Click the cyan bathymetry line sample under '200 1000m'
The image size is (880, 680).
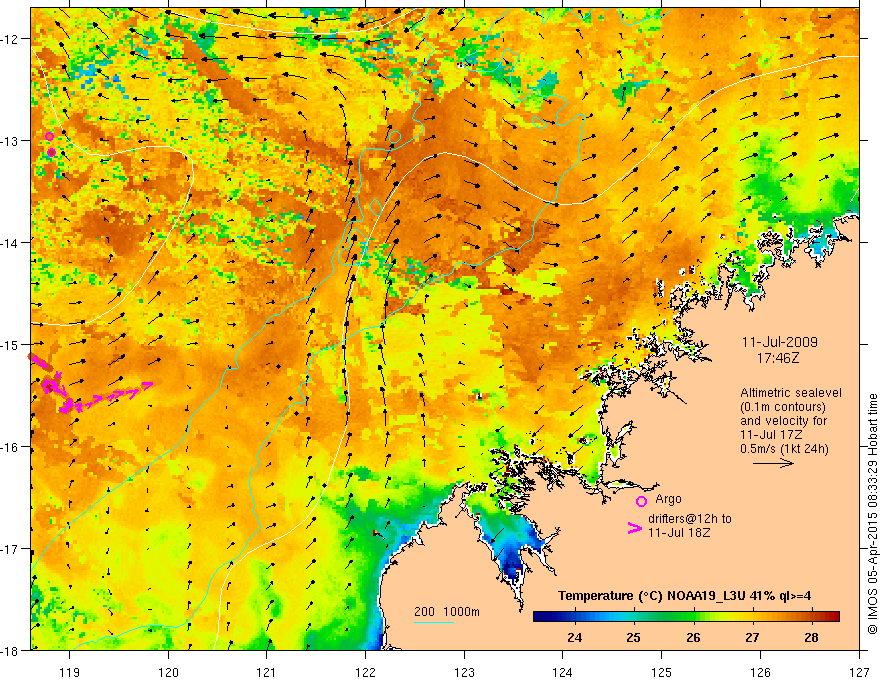coord(433,622)
